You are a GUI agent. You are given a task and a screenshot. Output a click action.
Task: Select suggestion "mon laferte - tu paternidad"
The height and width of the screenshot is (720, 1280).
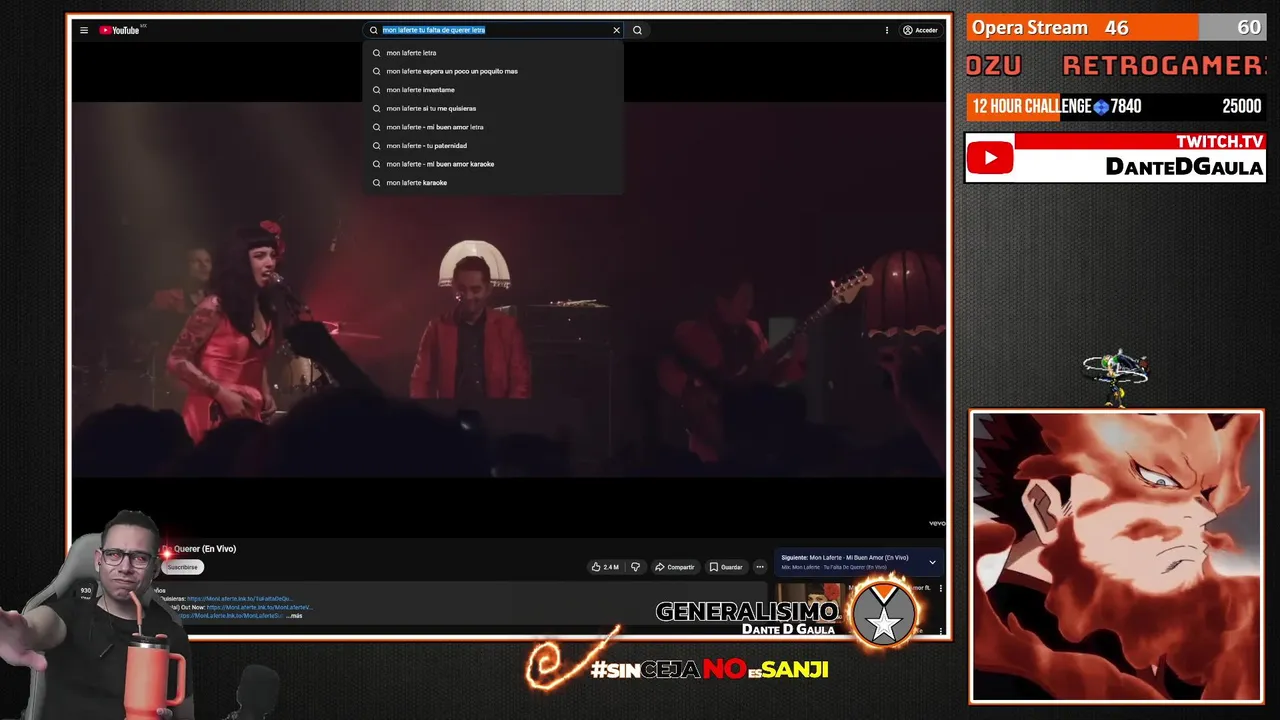pos(493,146)
